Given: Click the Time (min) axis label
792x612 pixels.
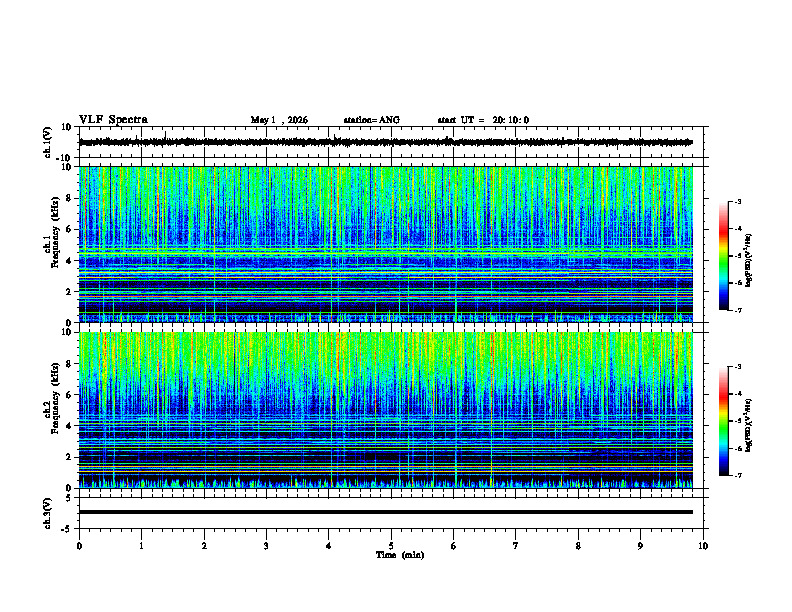Looking at the screenshot, I should [x=400, y=555].
